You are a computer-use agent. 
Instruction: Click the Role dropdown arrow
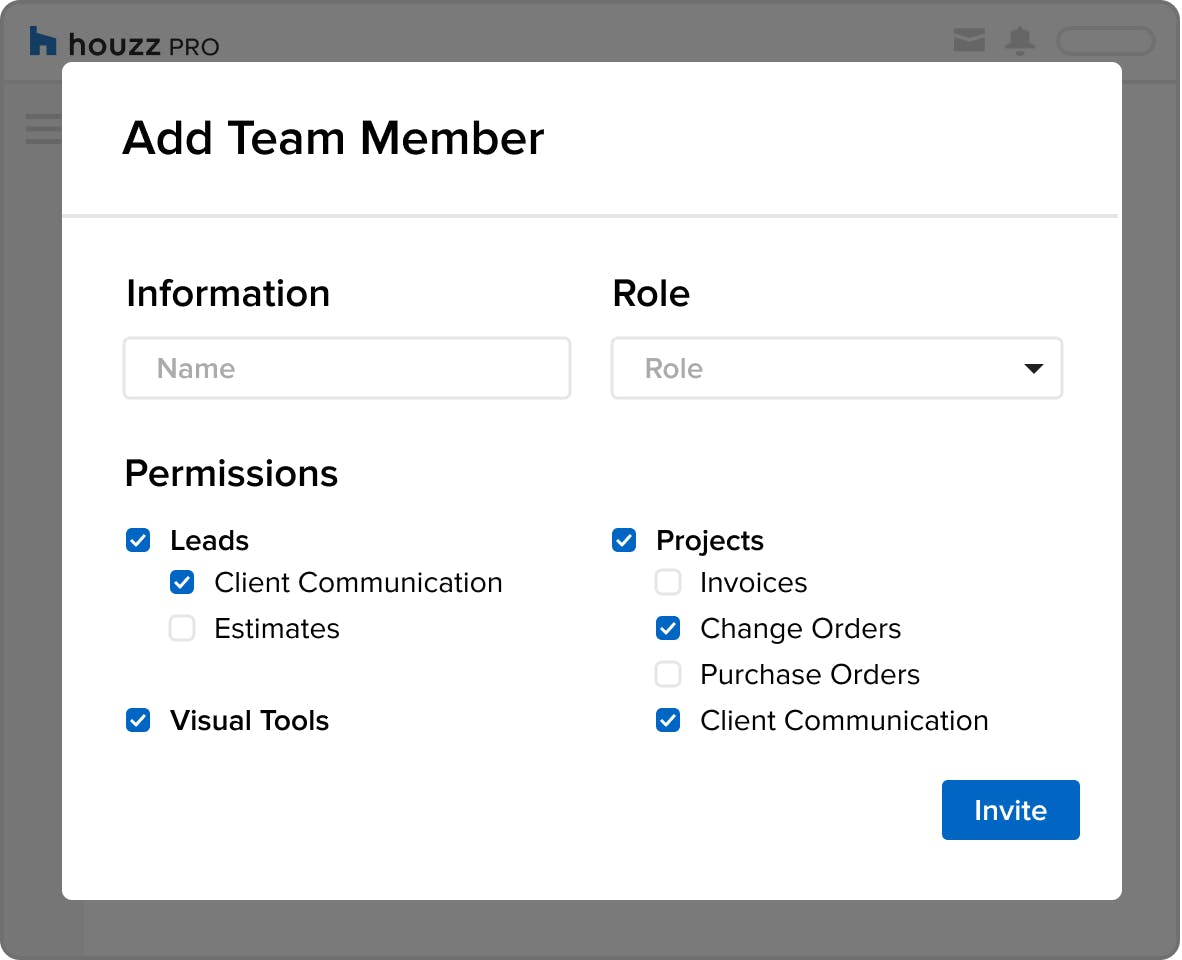pos(1033,368)
